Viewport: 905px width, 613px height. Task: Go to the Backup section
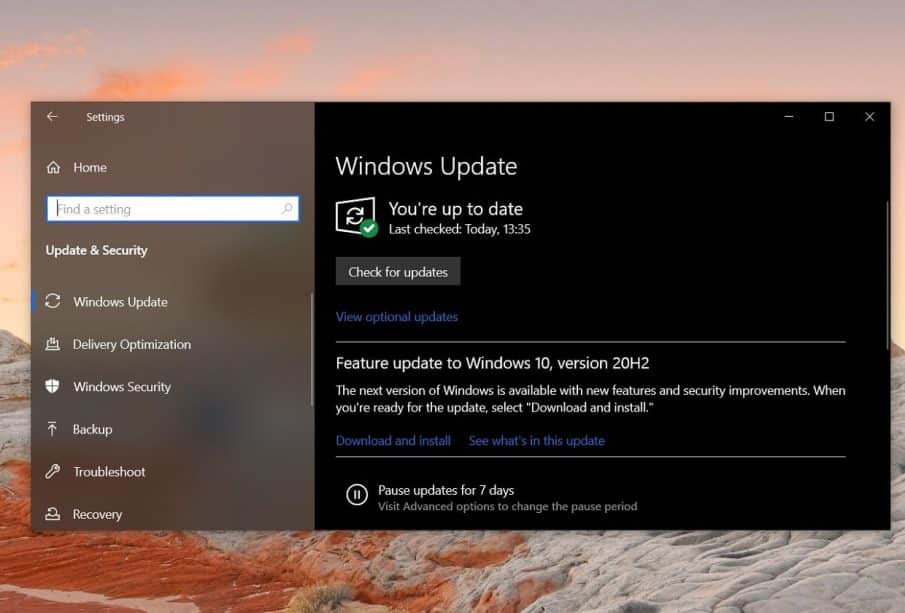click(92, 429)
